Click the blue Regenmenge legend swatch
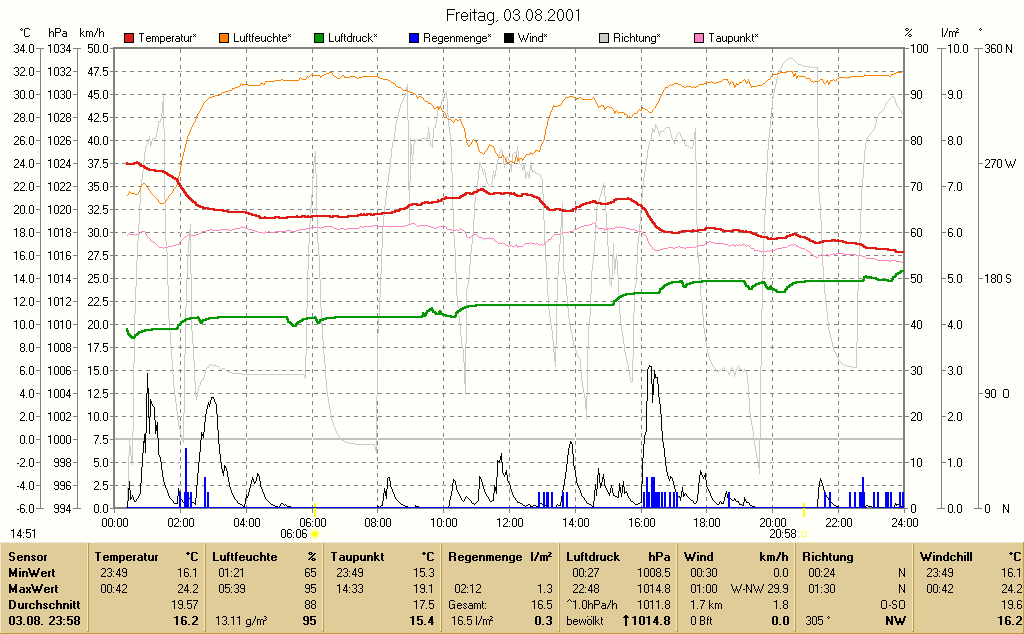1024x634 pixels. click(x=414, y=39)
